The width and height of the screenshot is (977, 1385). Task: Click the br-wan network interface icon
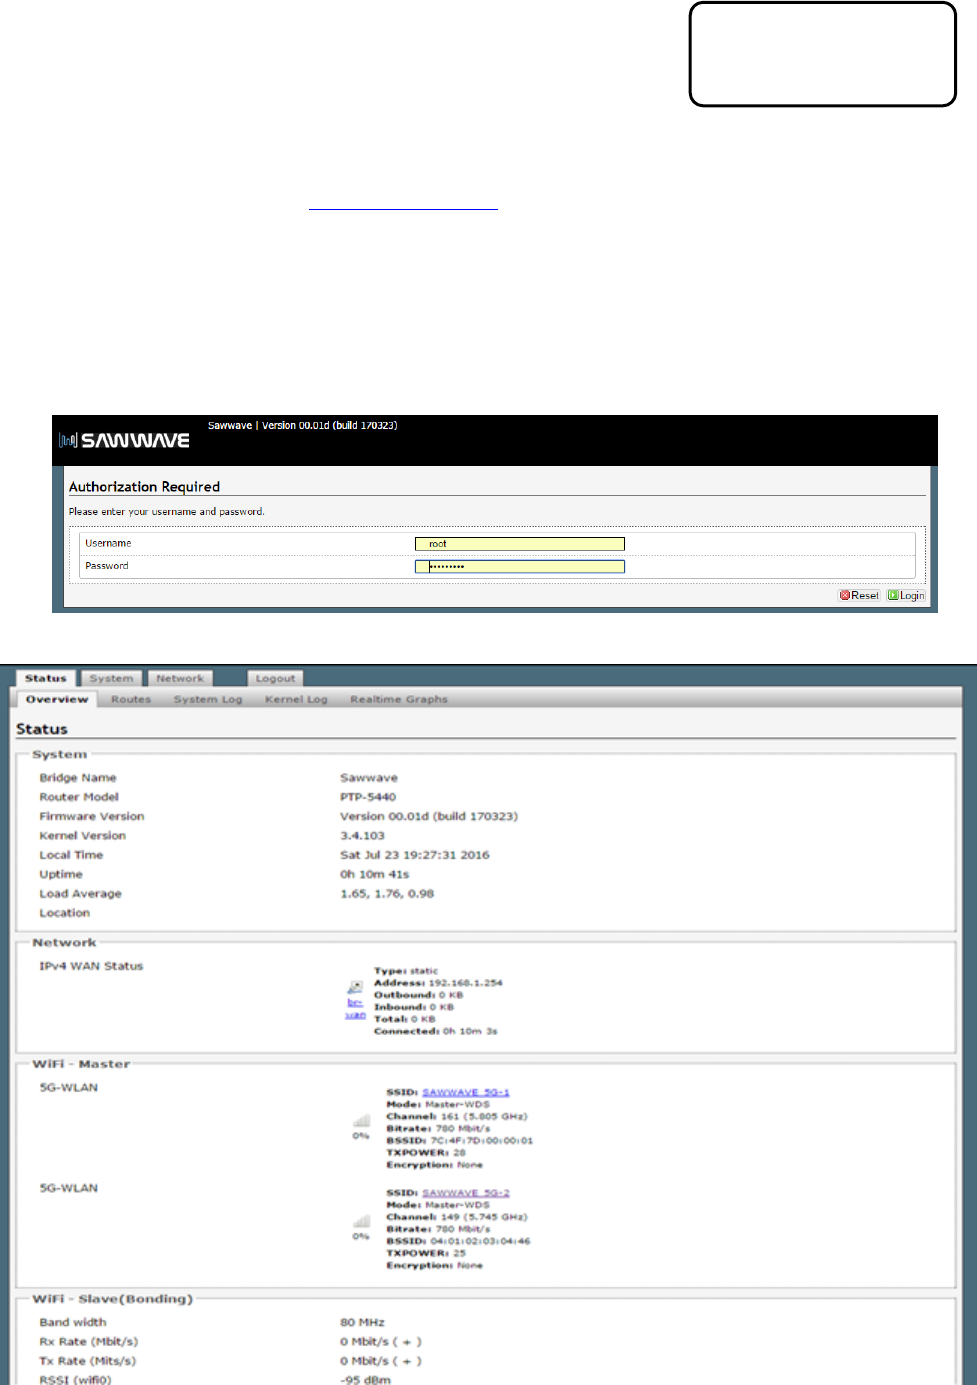tap(355, 987)
